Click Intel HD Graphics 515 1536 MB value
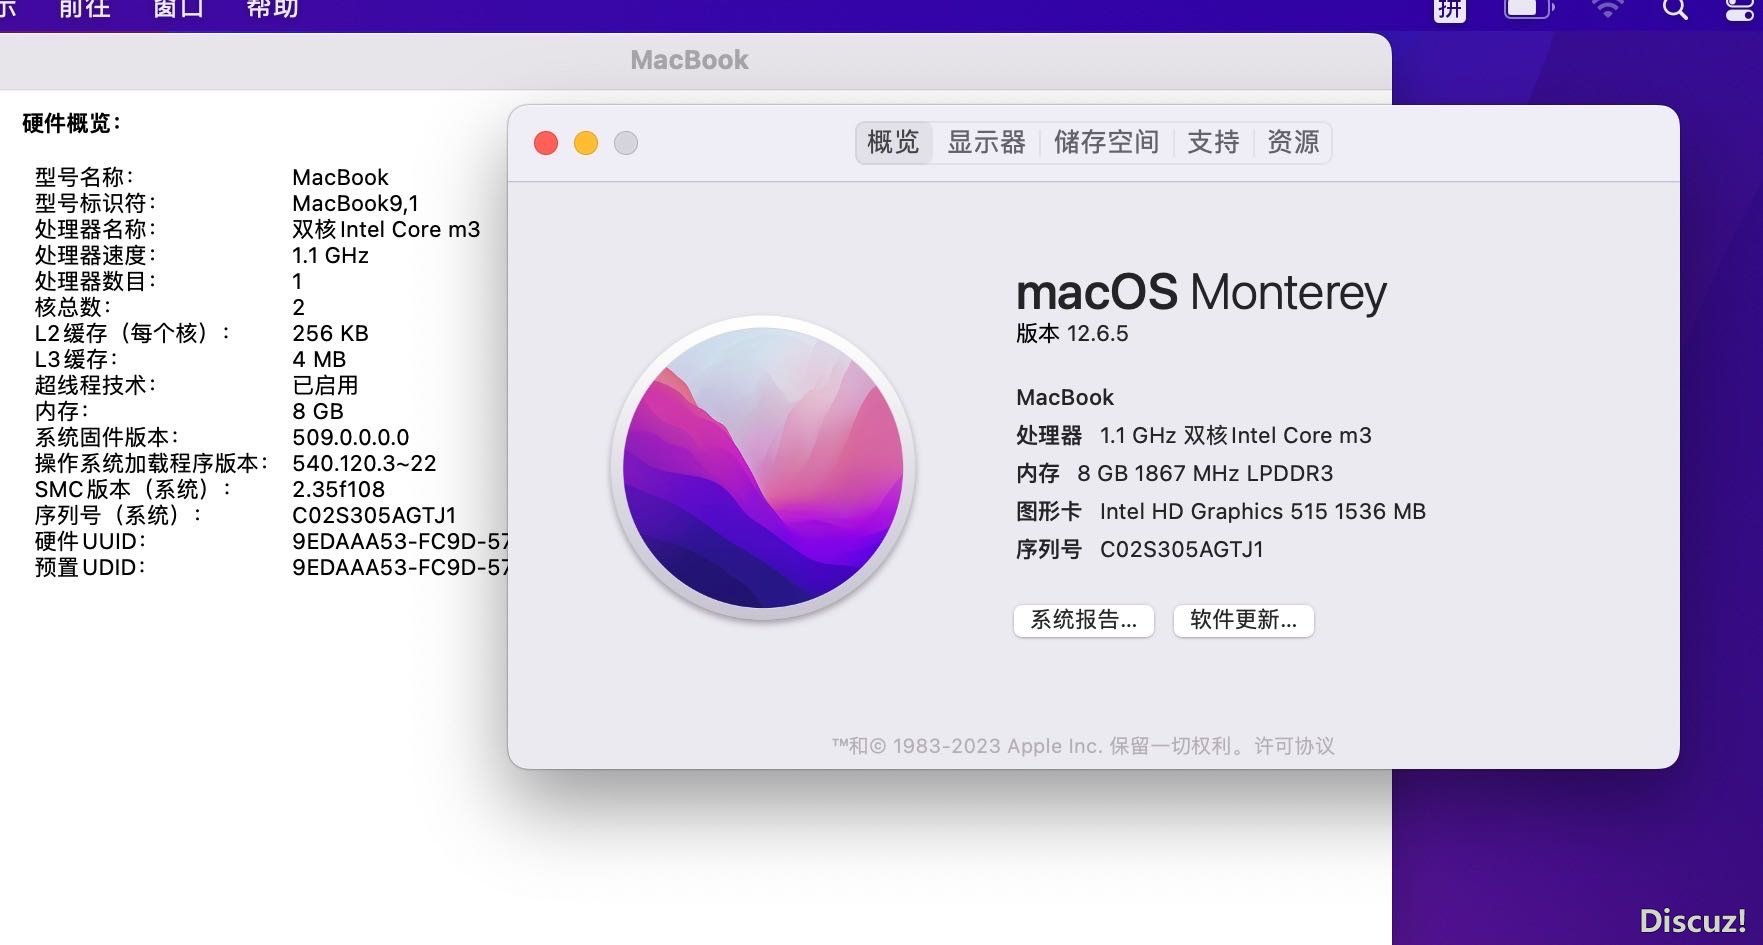Screen dimensions: 1763x945 [1263, 511]
